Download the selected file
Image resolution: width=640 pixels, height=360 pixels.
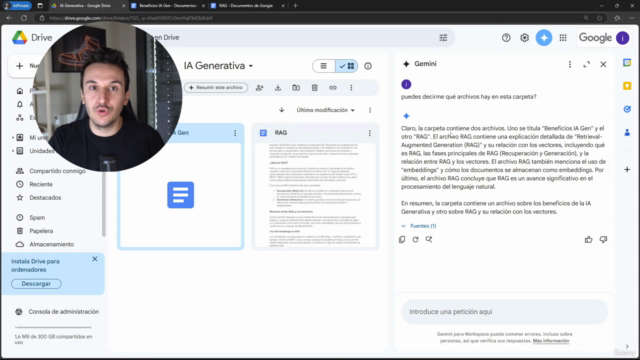click(278, 88)
